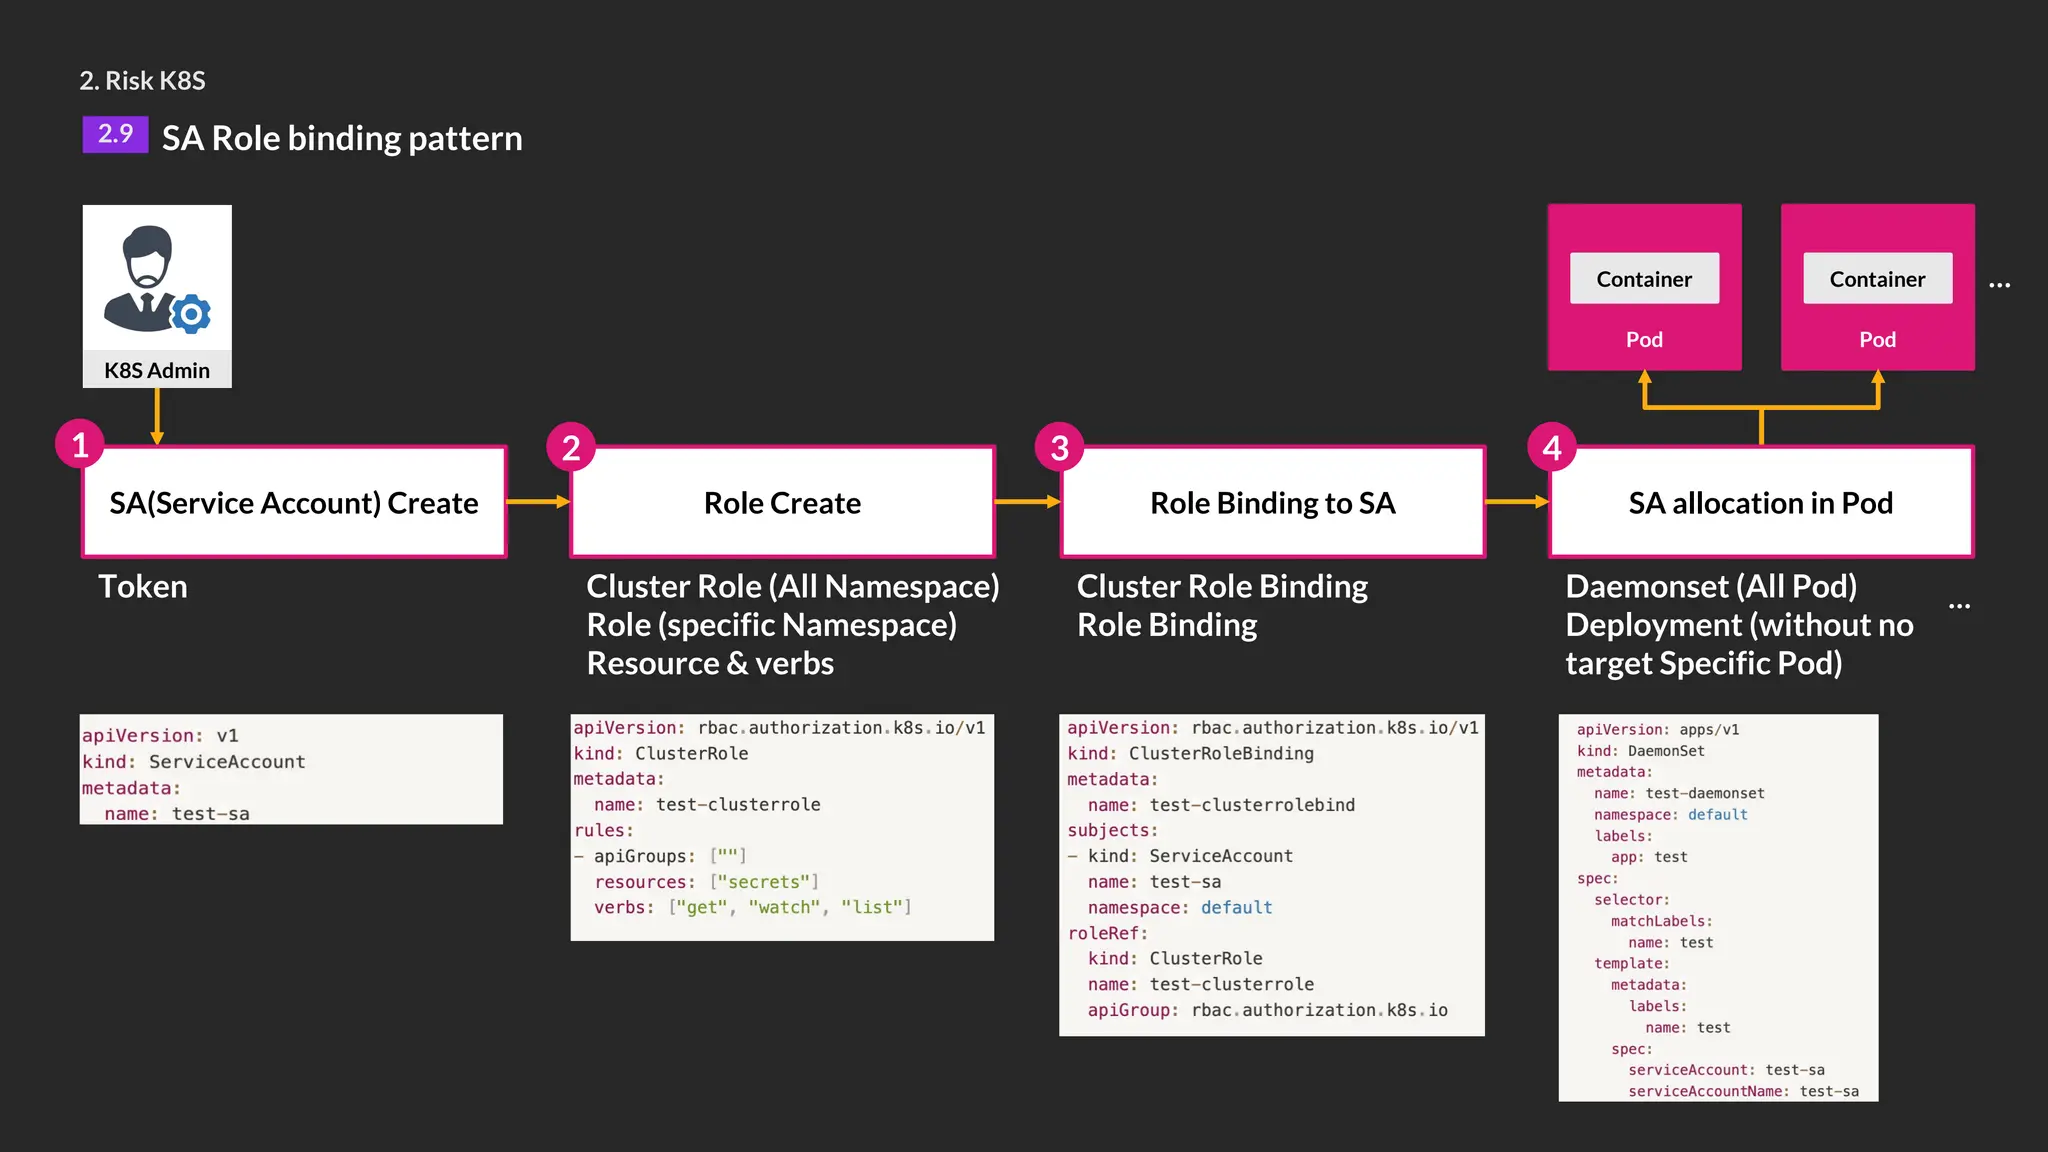Click the ellipsis beside Daemonset text
This screenshot has width=2048, height=1152.
pos(1959,606)
